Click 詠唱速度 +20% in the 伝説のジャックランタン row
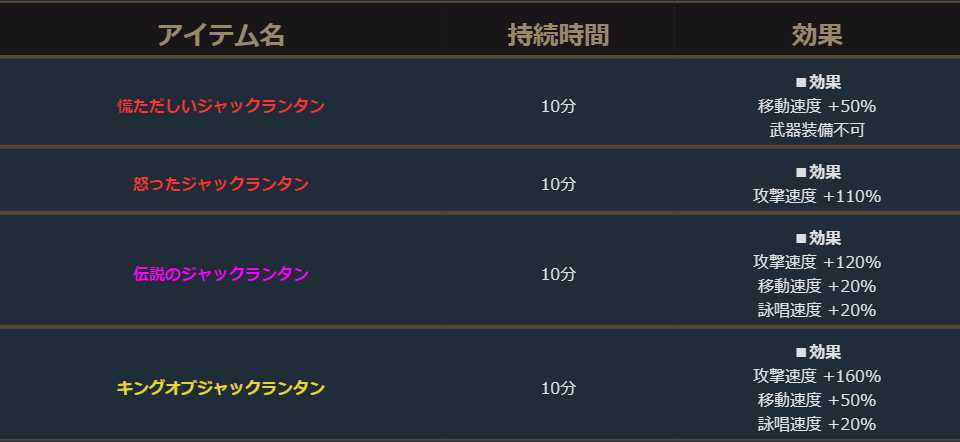Image resolution: width=960 pixels, height=442 pixels. point(817,310)
